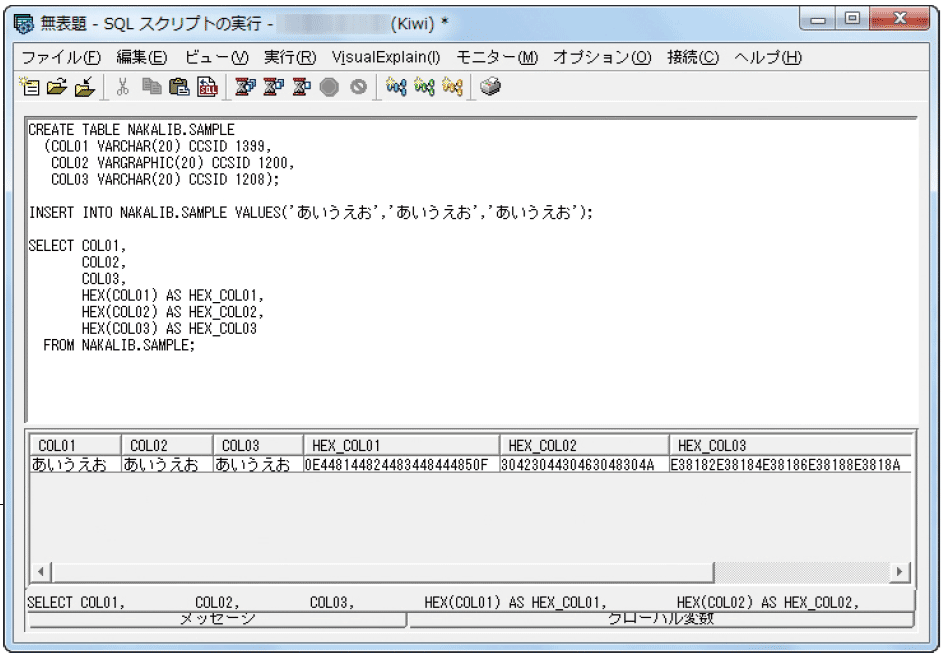Click results scrollbar left arrow
Viewport: 948px width, 653px height.
pyautogui.click(x=41, y=571)
